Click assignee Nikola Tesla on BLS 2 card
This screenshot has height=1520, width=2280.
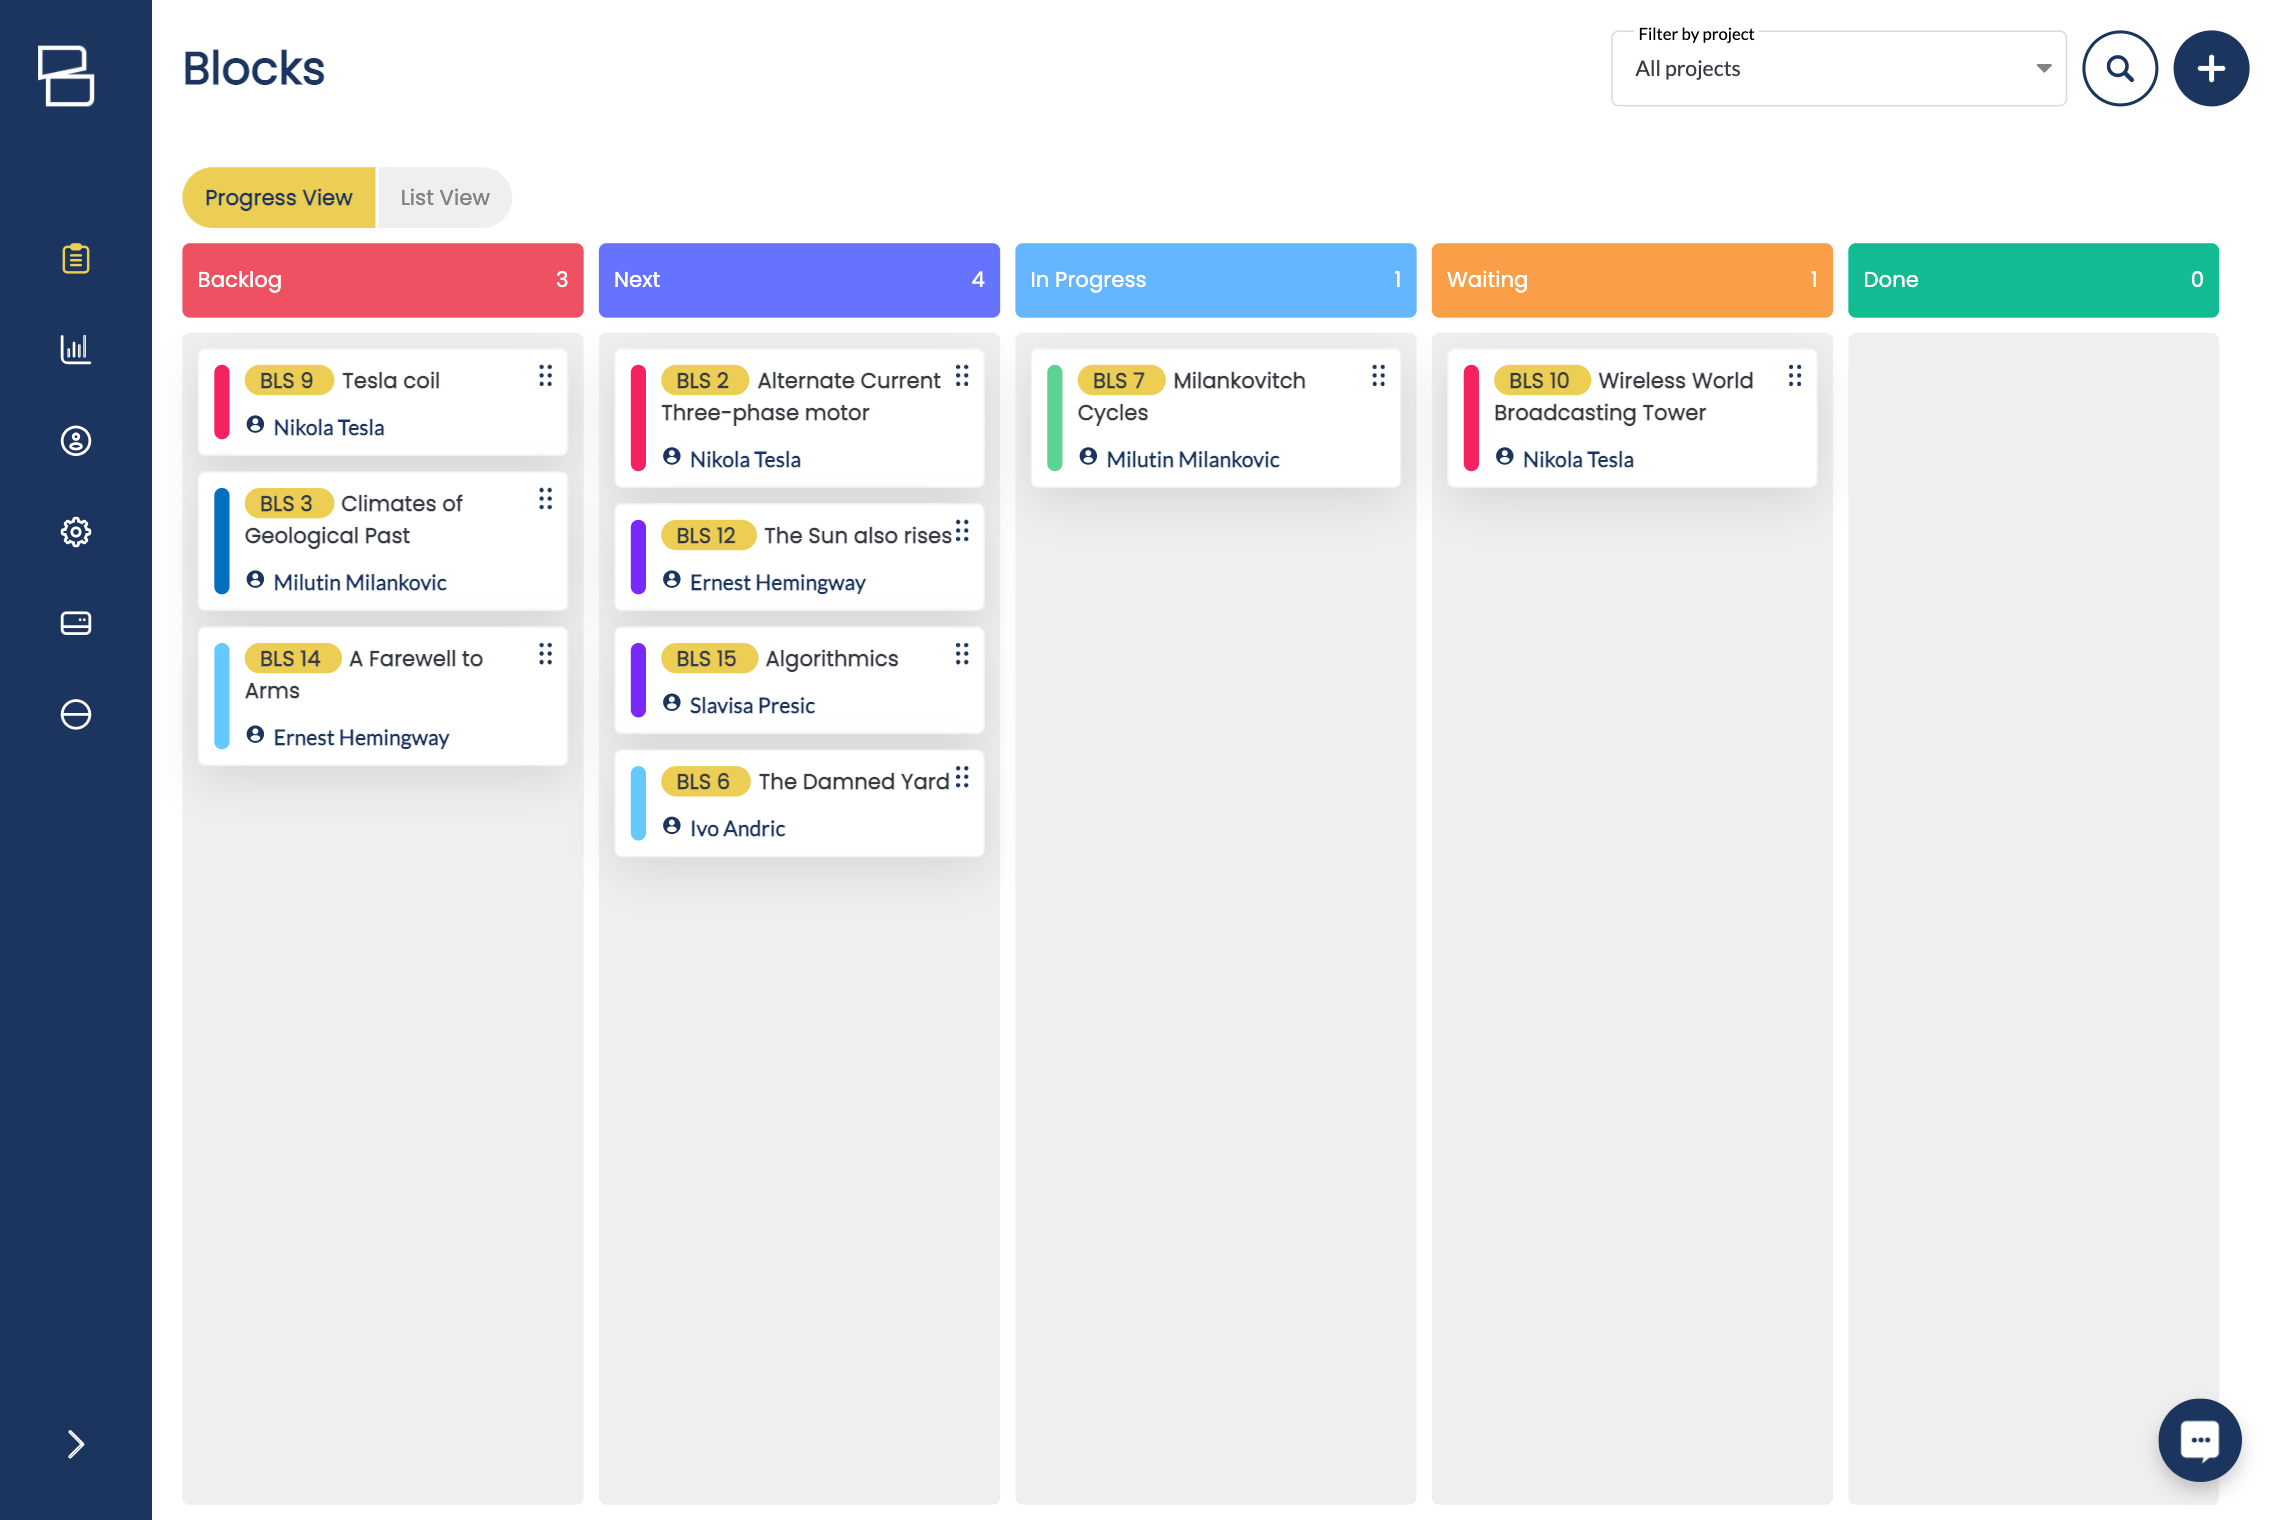click(x=745, y=459)
